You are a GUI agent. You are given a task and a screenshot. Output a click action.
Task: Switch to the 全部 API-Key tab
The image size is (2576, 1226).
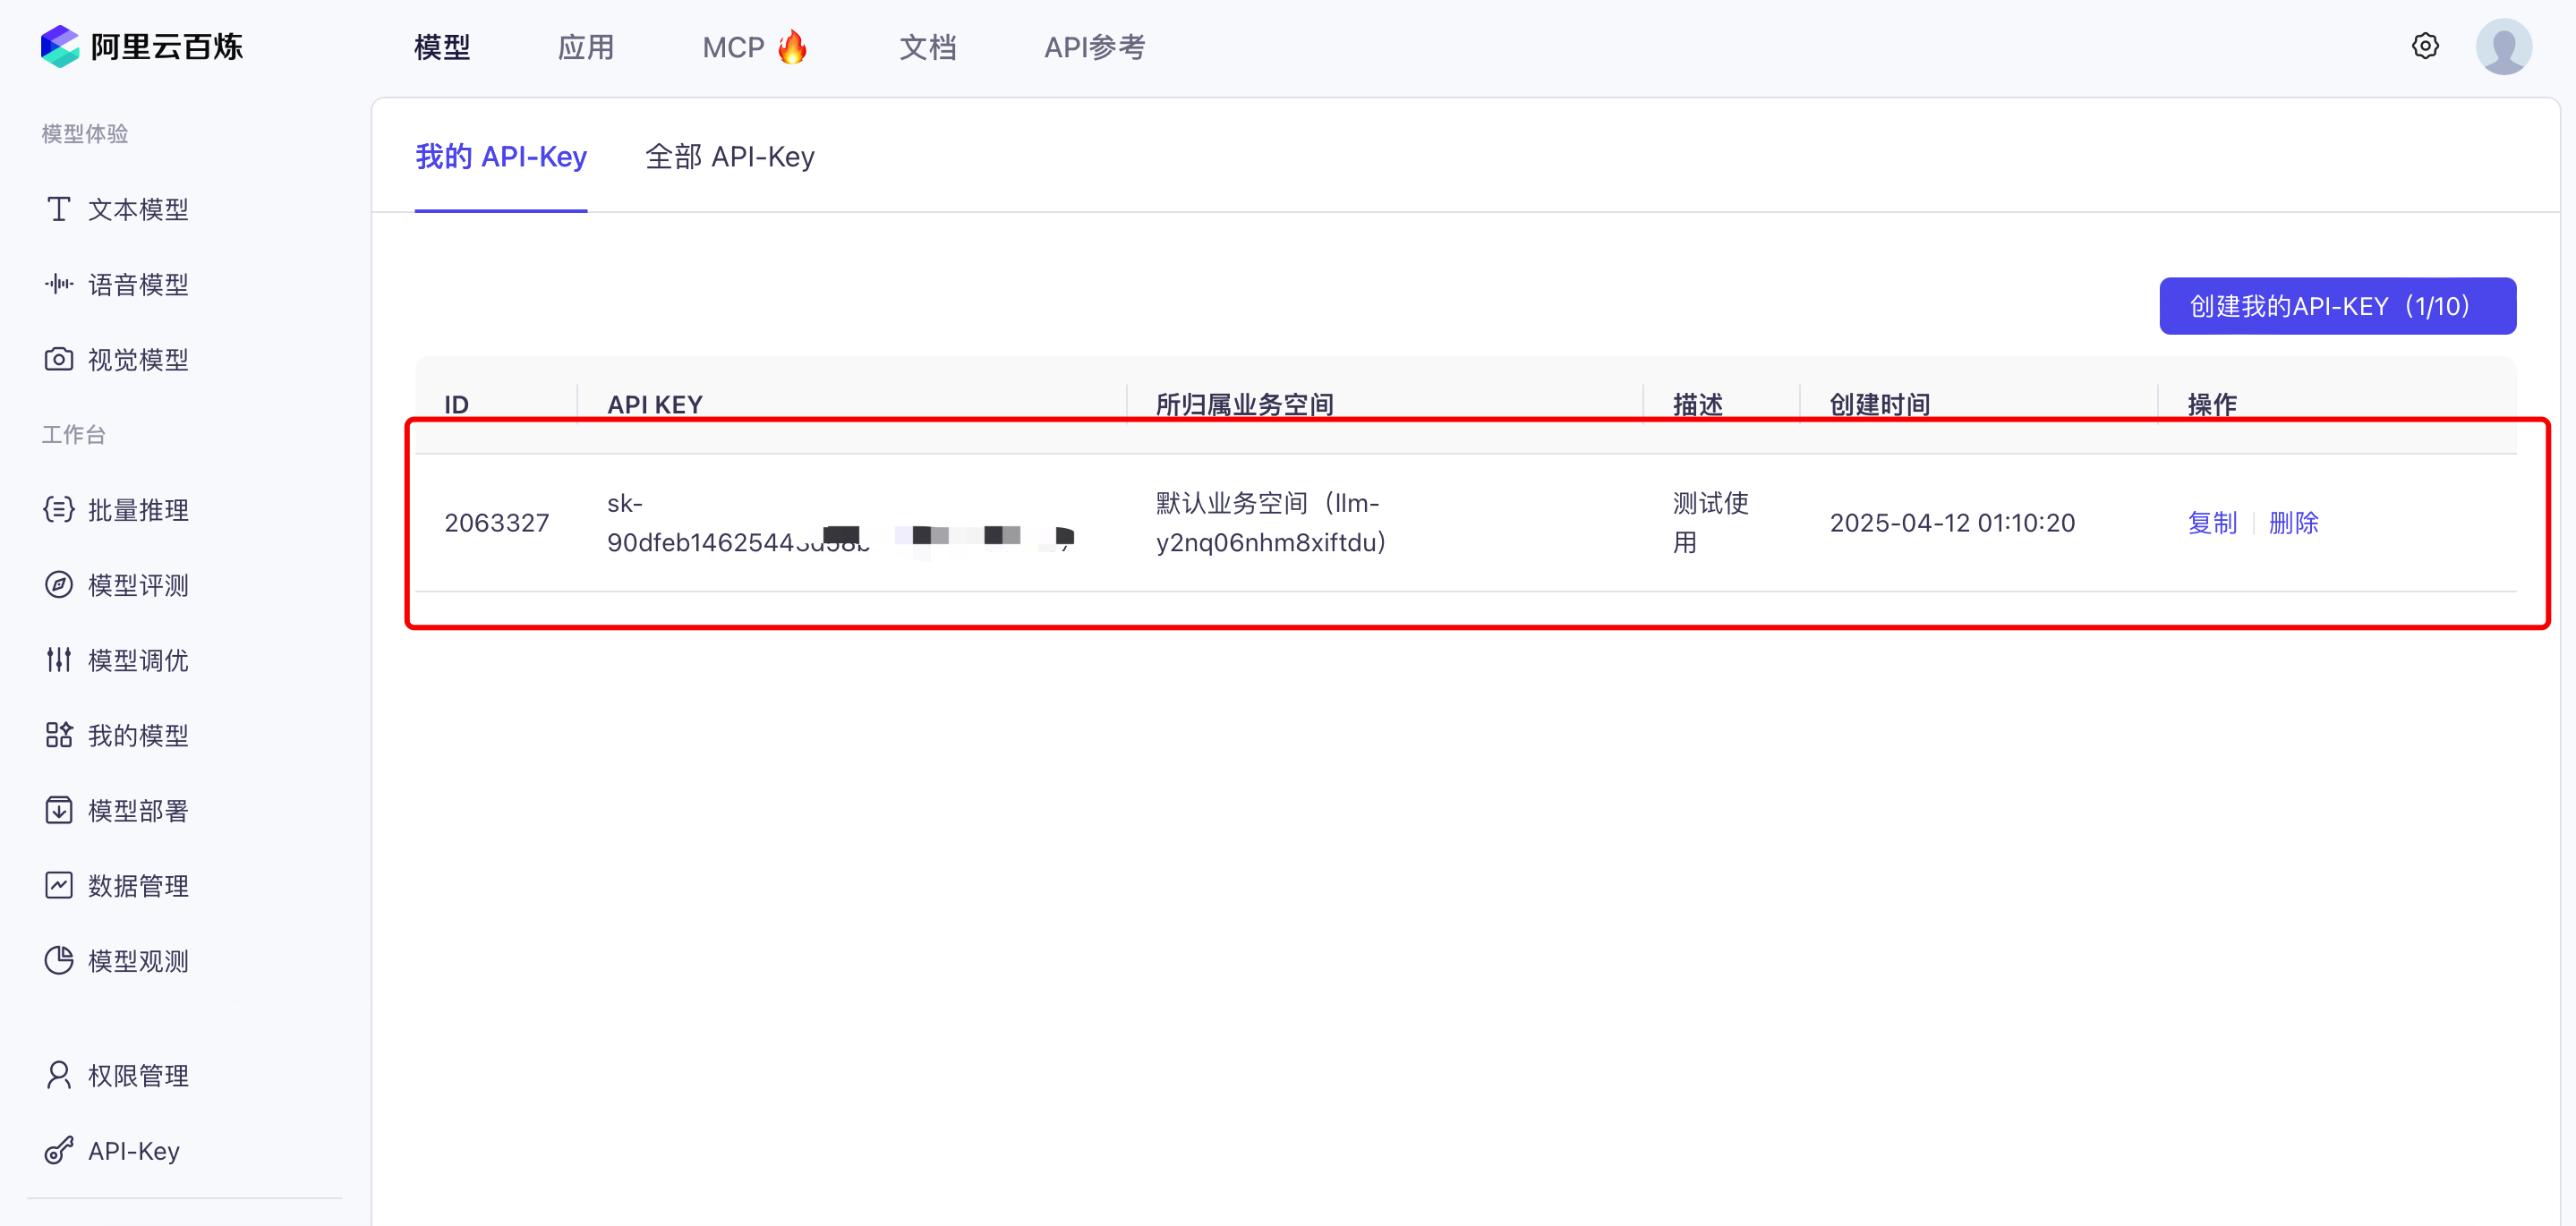point(729,157)
